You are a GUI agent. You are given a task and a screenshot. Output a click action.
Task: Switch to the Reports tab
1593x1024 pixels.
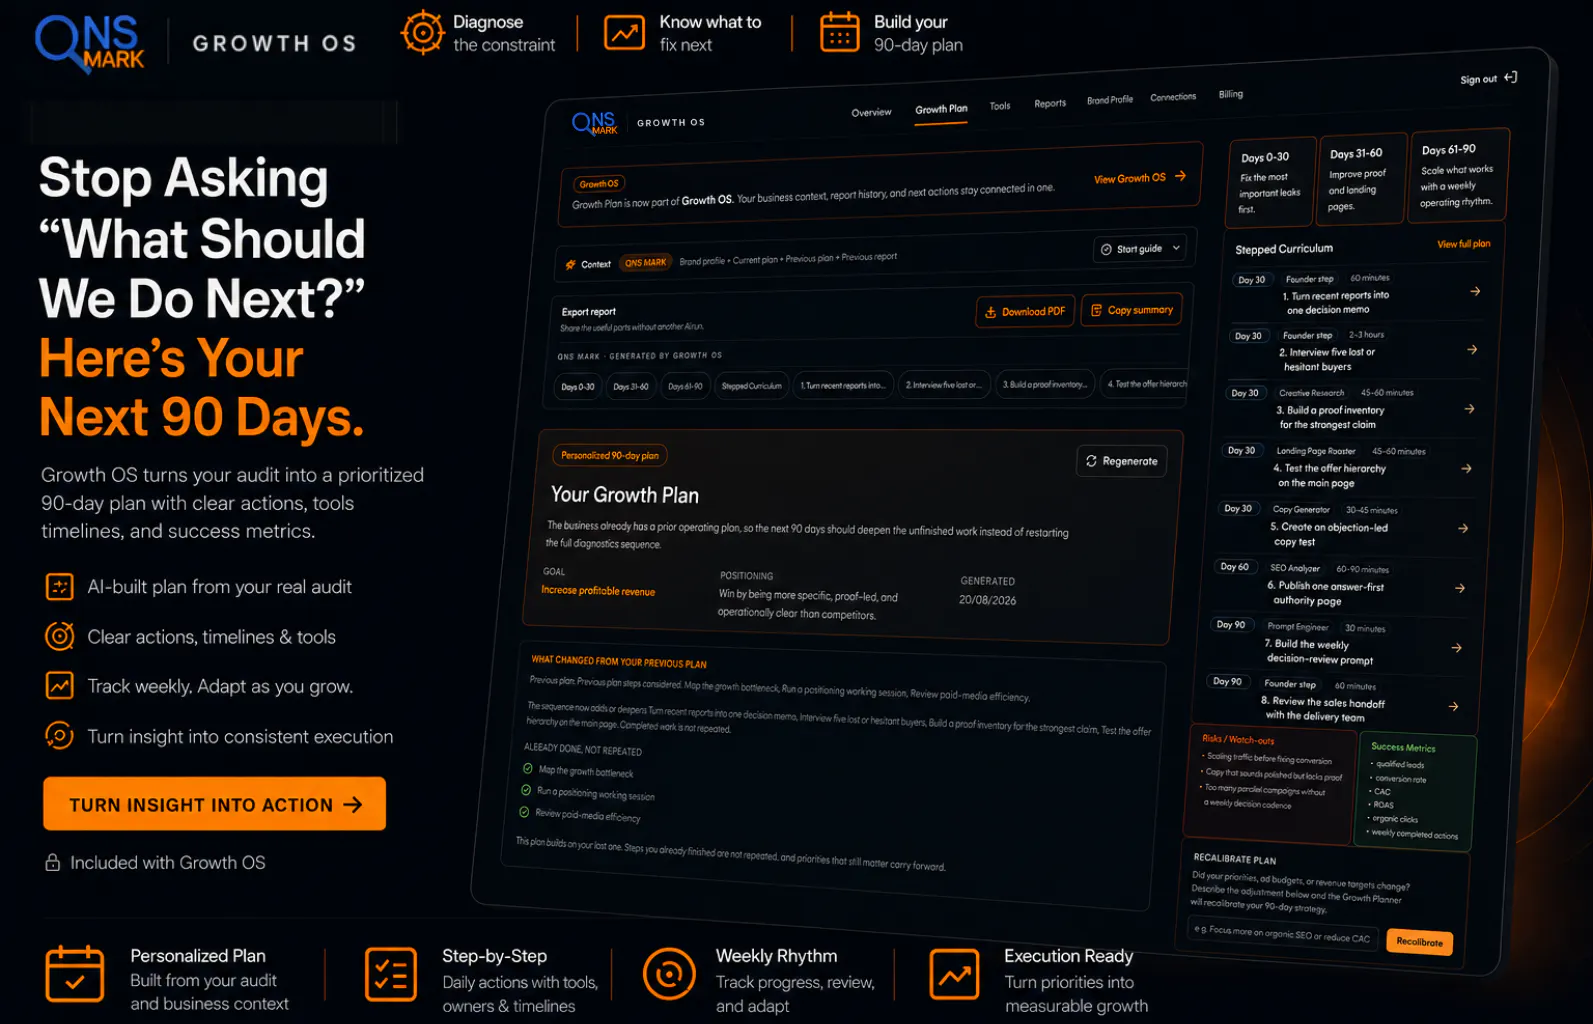pyautogui.click(x=1050, y=103)
